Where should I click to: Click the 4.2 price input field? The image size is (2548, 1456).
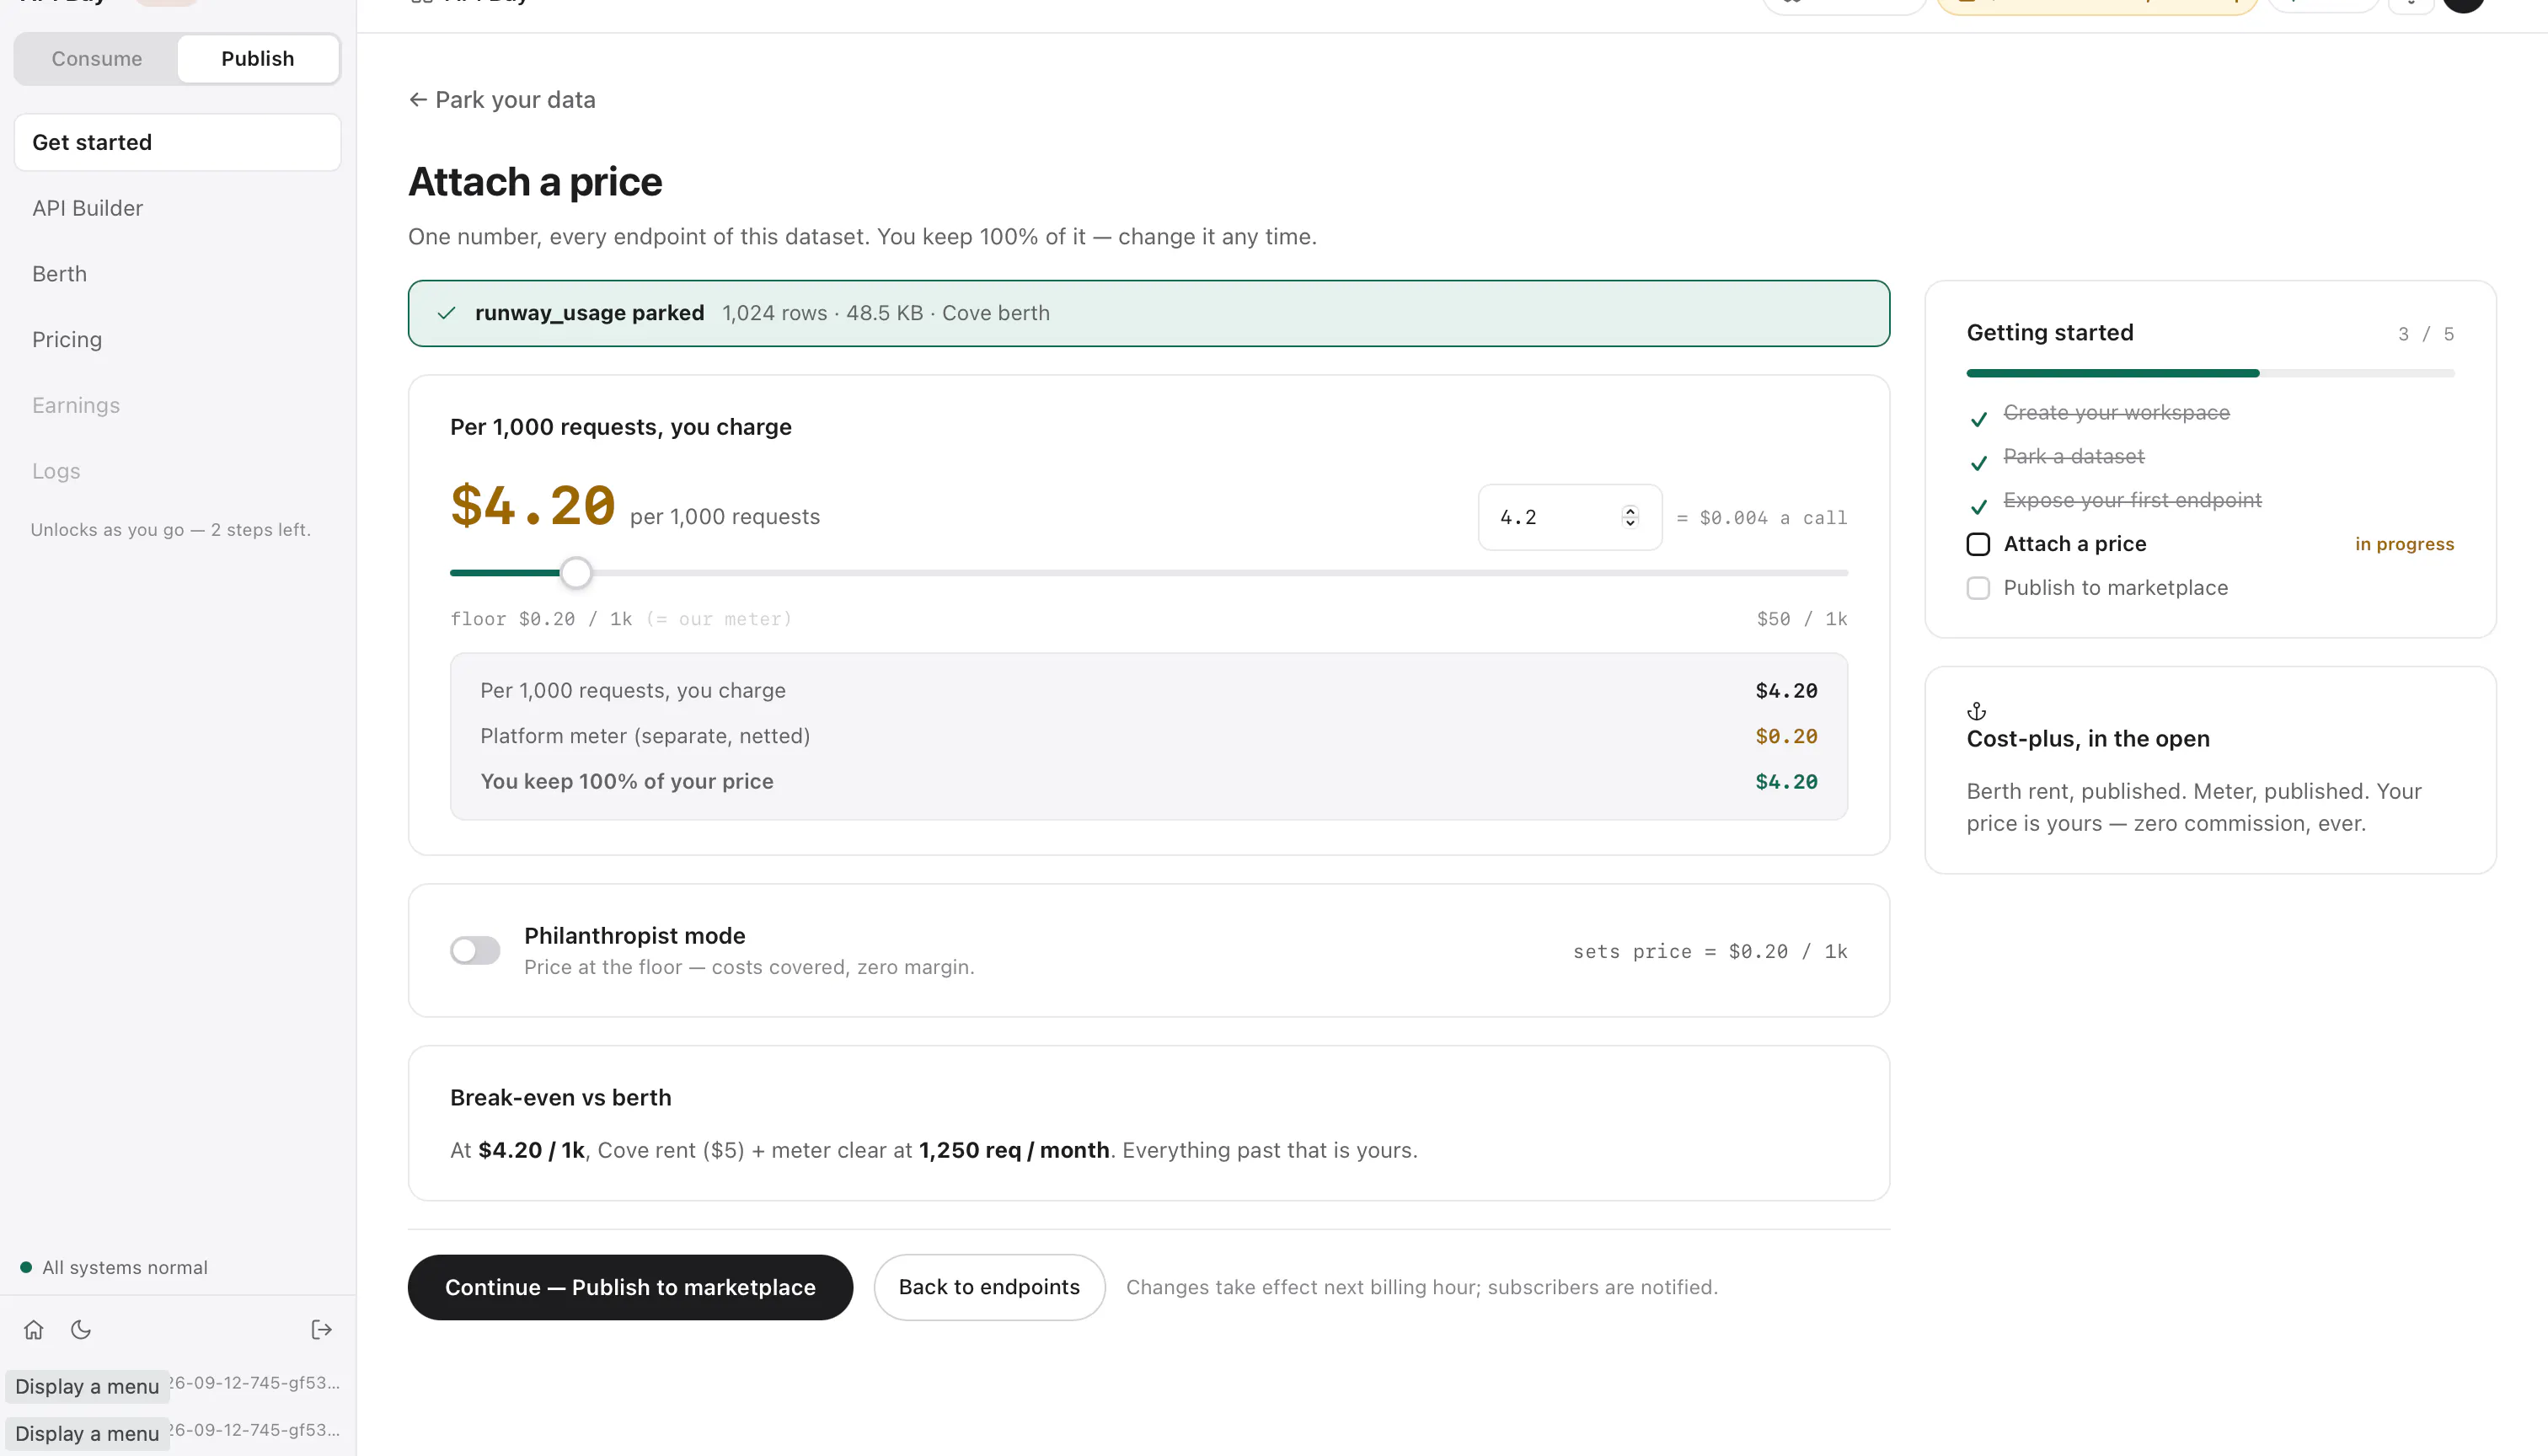point(1570,517)
